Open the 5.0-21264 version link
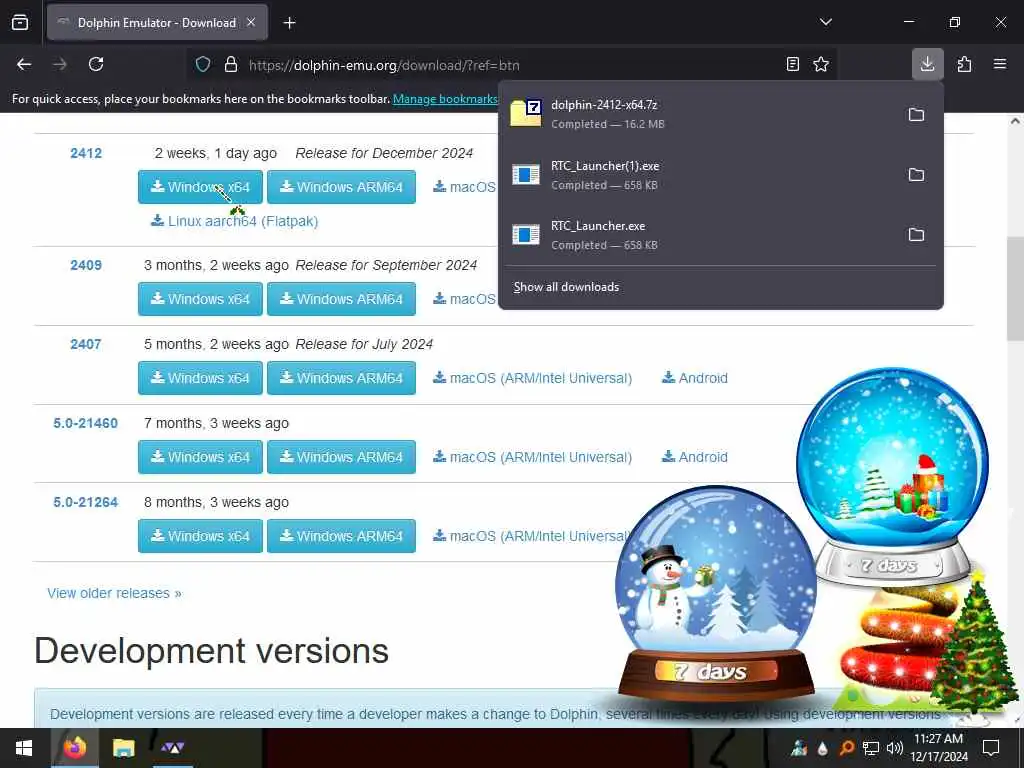Image resolution: width=1024 pixels, height=768 pixels. (x=86, y=502)
